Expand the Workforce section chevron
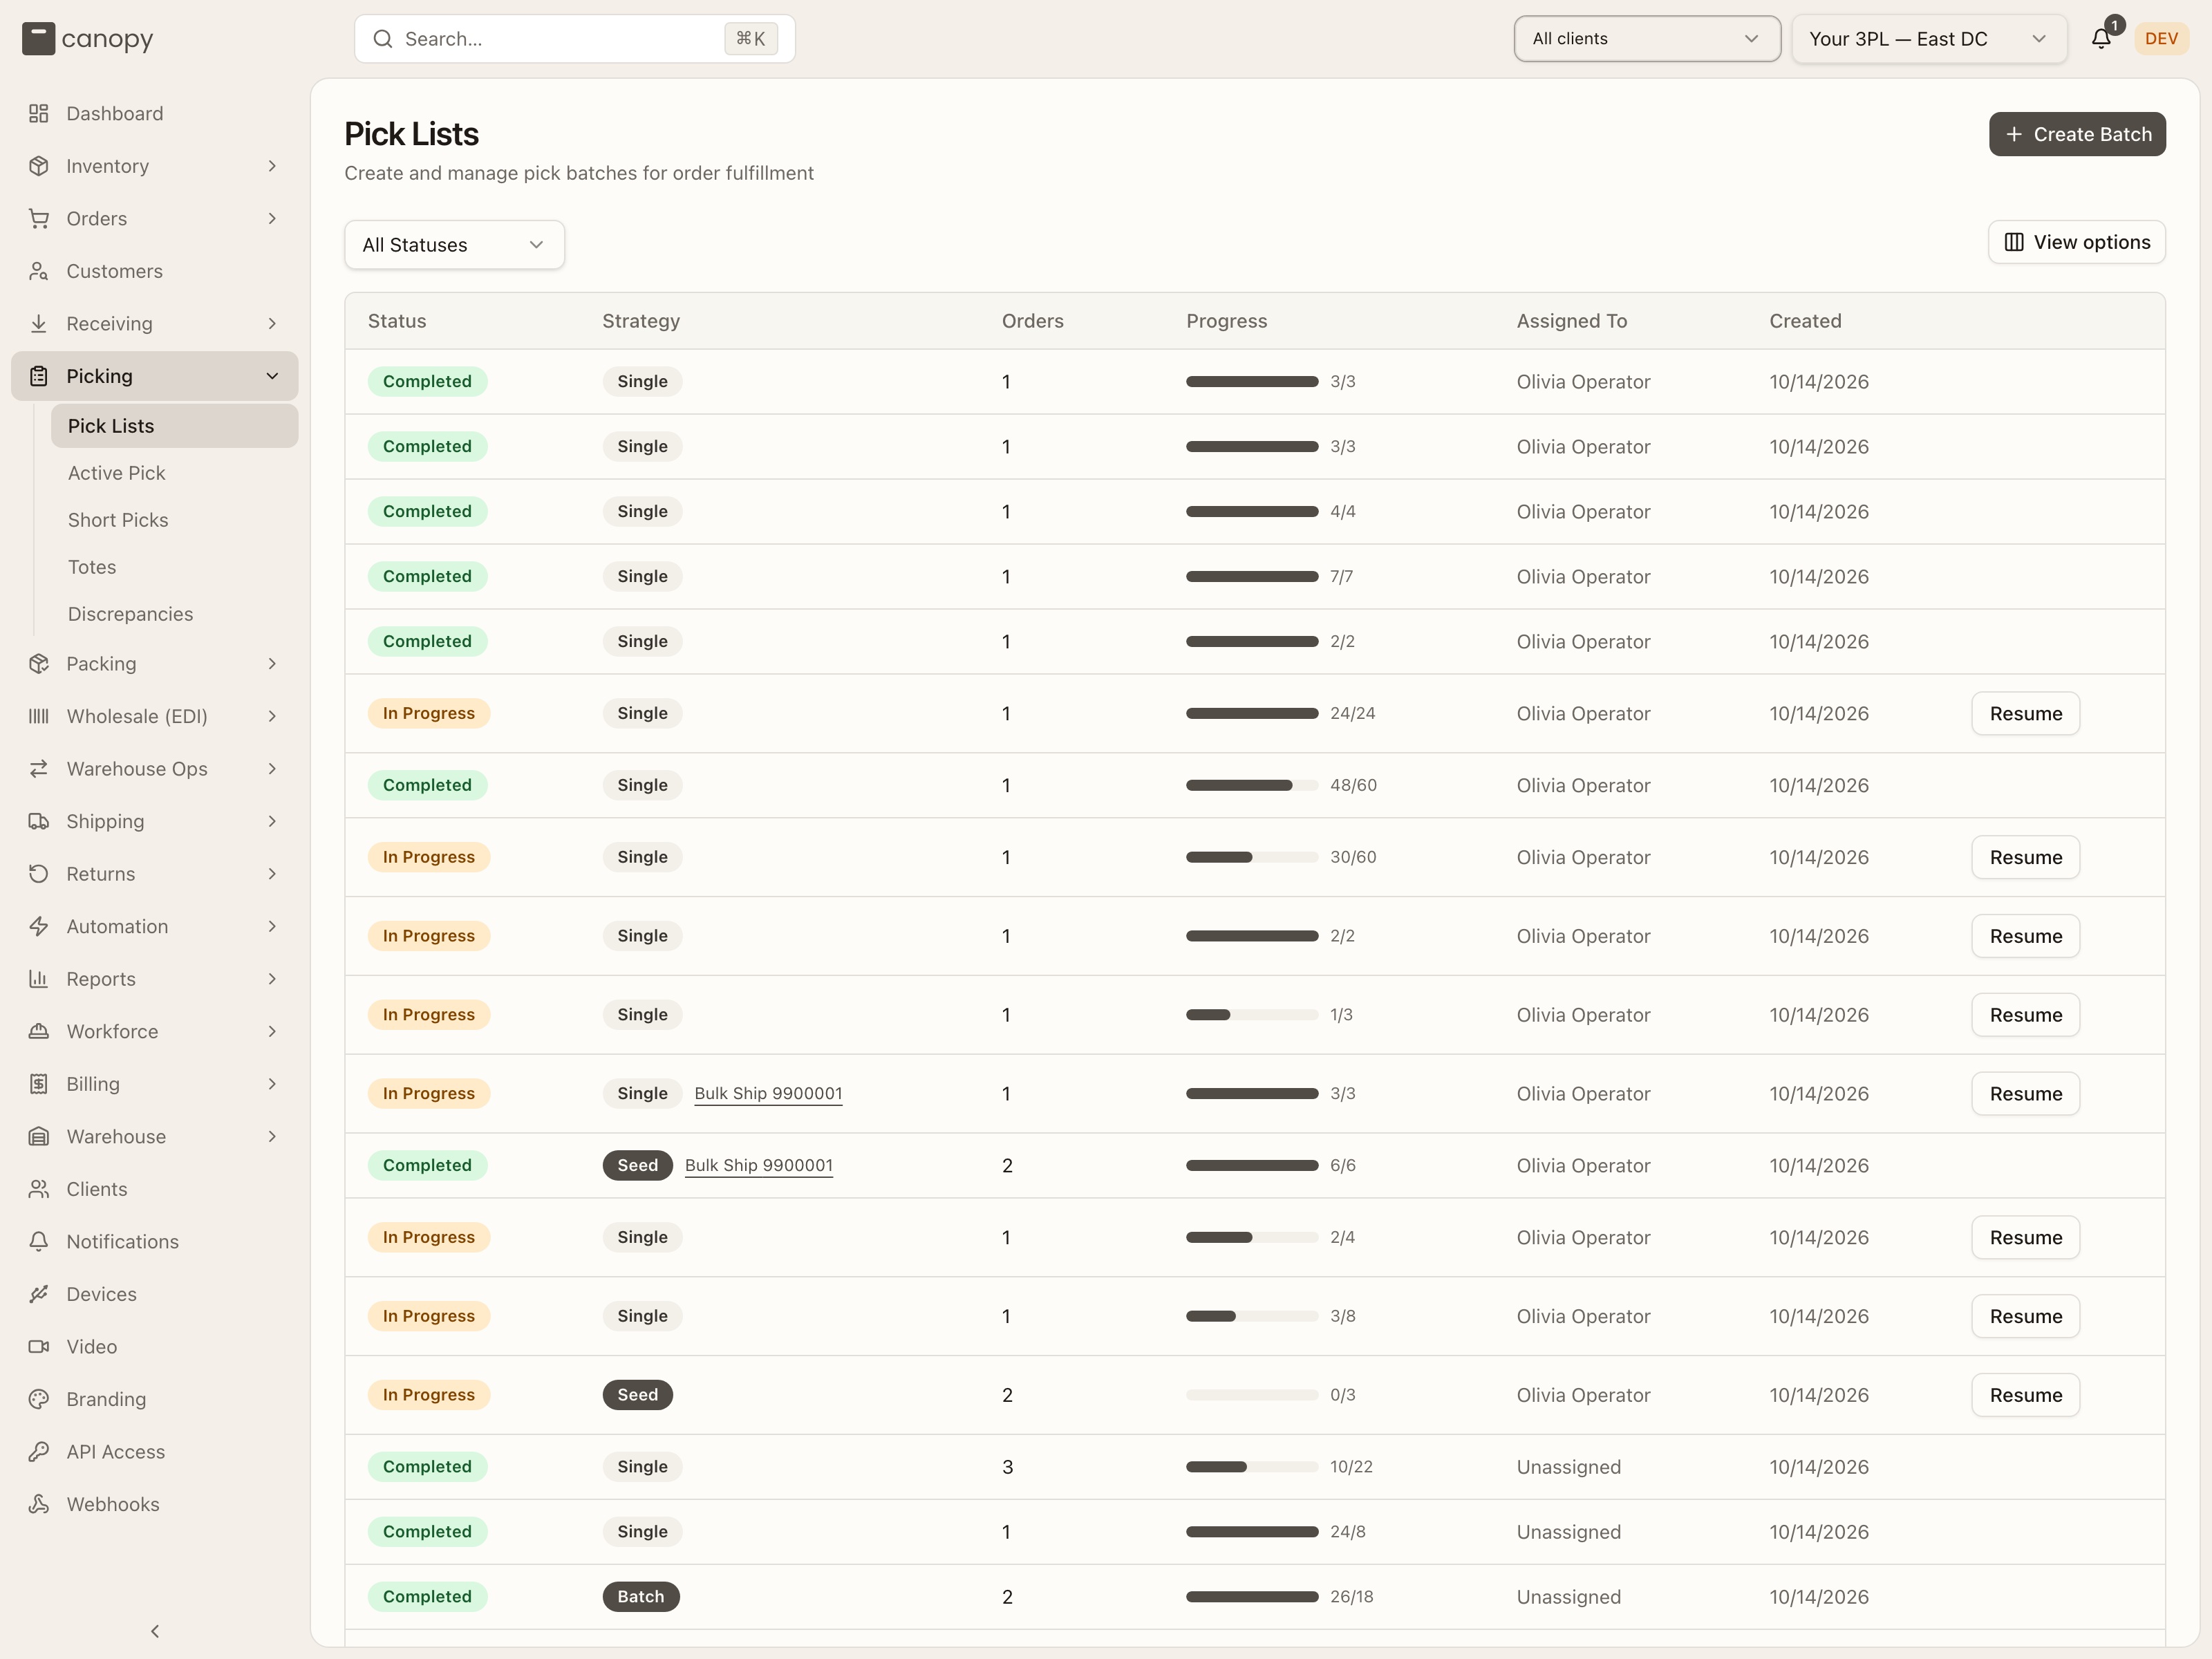The width and height of the screenshot is (2212, 1659). click(272, 1031)
